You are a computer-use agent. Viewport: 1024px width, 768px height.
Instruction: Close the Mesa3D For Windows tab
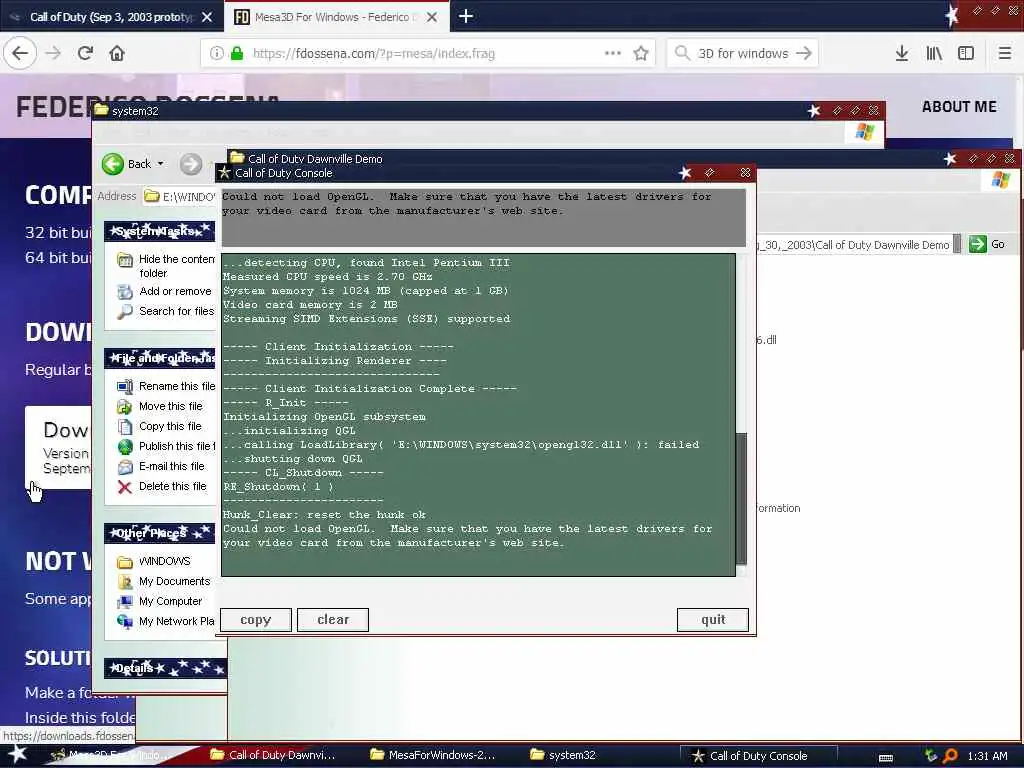click(432, 17)
